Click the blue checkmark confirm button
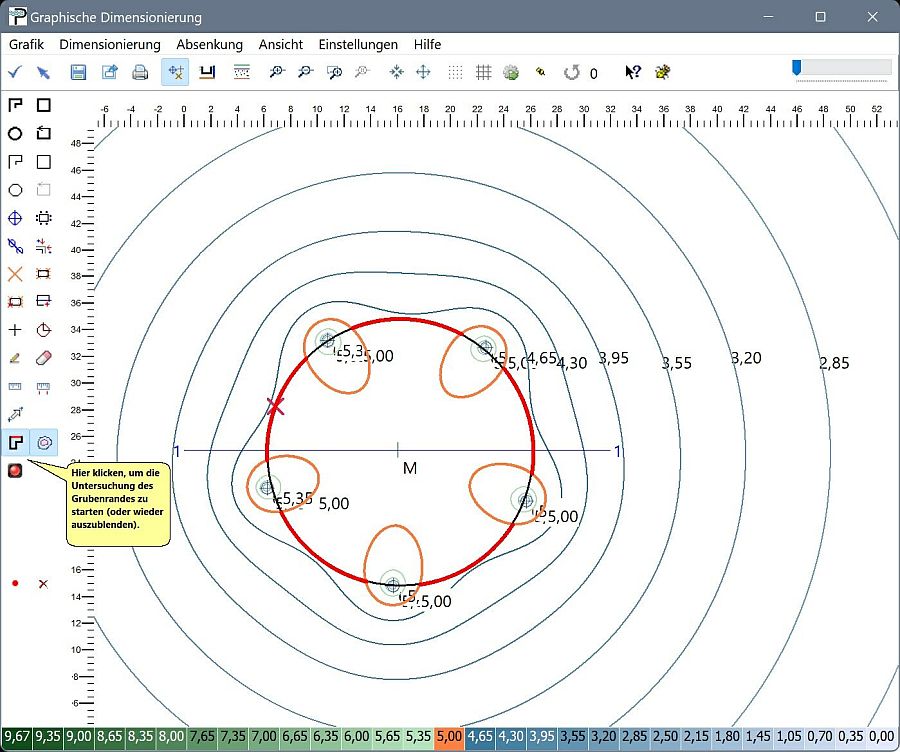 coord(15,72)
